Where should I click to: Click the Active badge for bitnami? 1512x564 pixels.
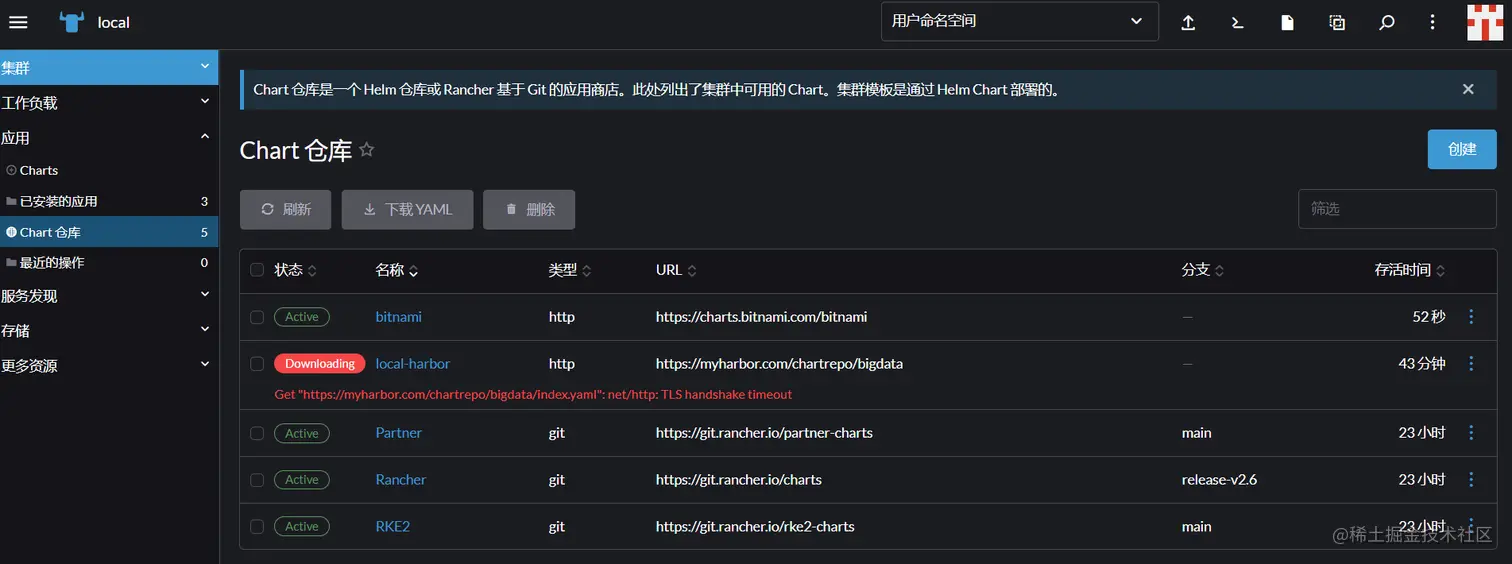301,317
